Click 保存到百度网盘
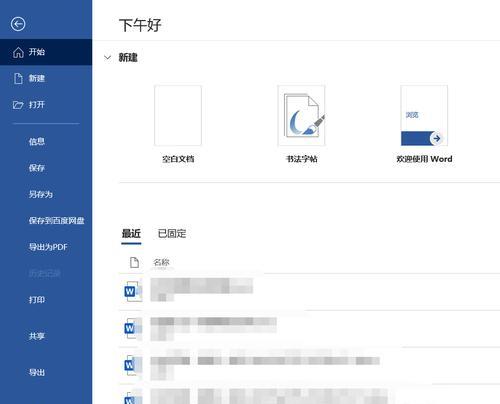 (x=56, y=220)
